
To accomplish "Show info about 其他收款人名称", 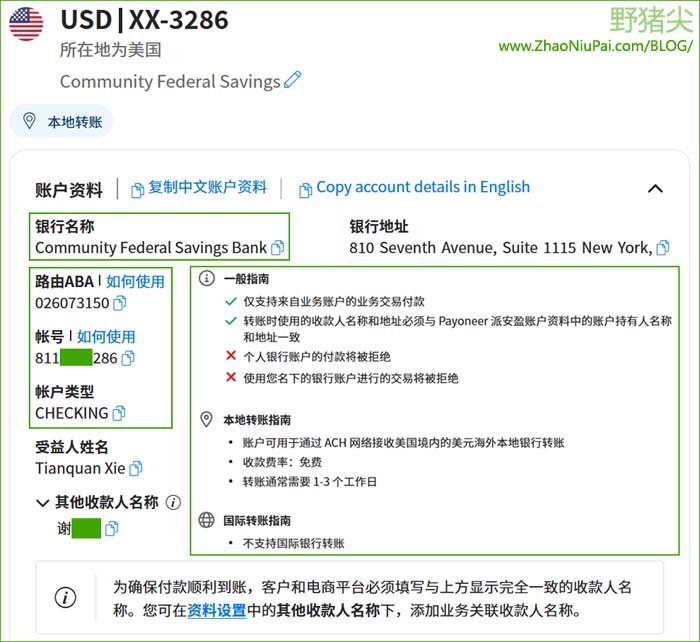I will 173,502.
